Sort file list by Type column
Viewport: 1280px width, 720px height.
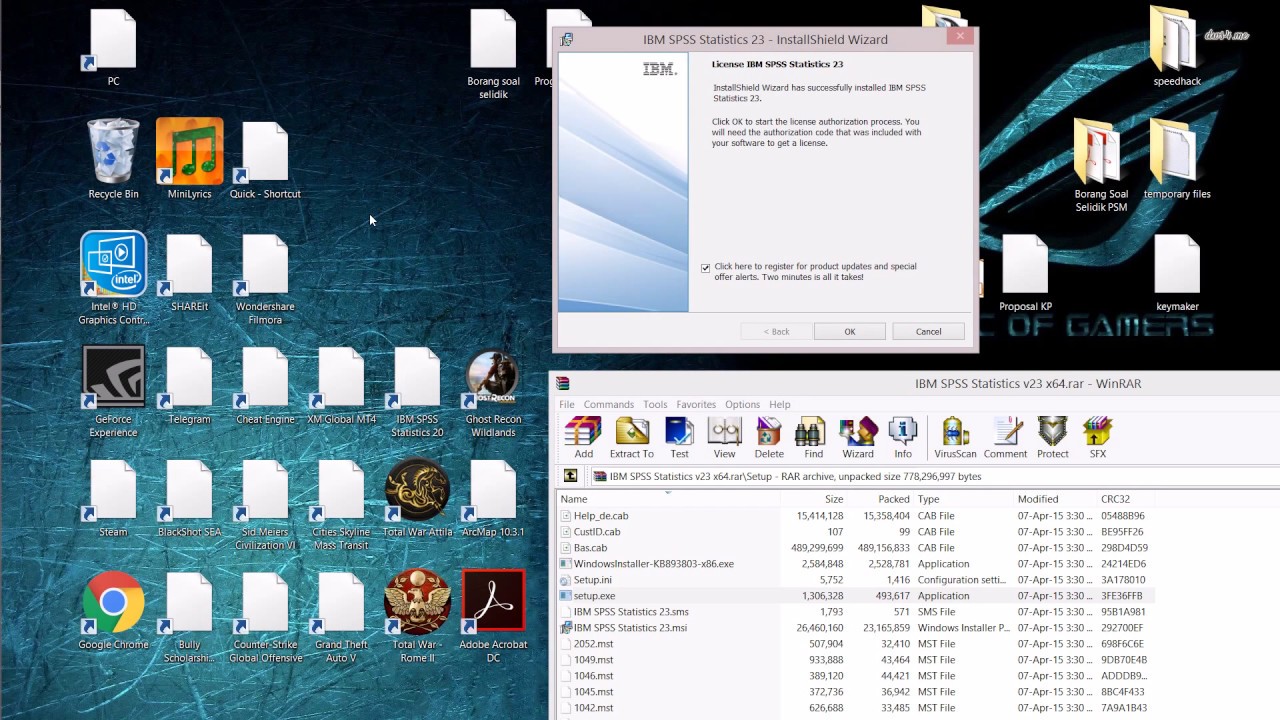963,499
